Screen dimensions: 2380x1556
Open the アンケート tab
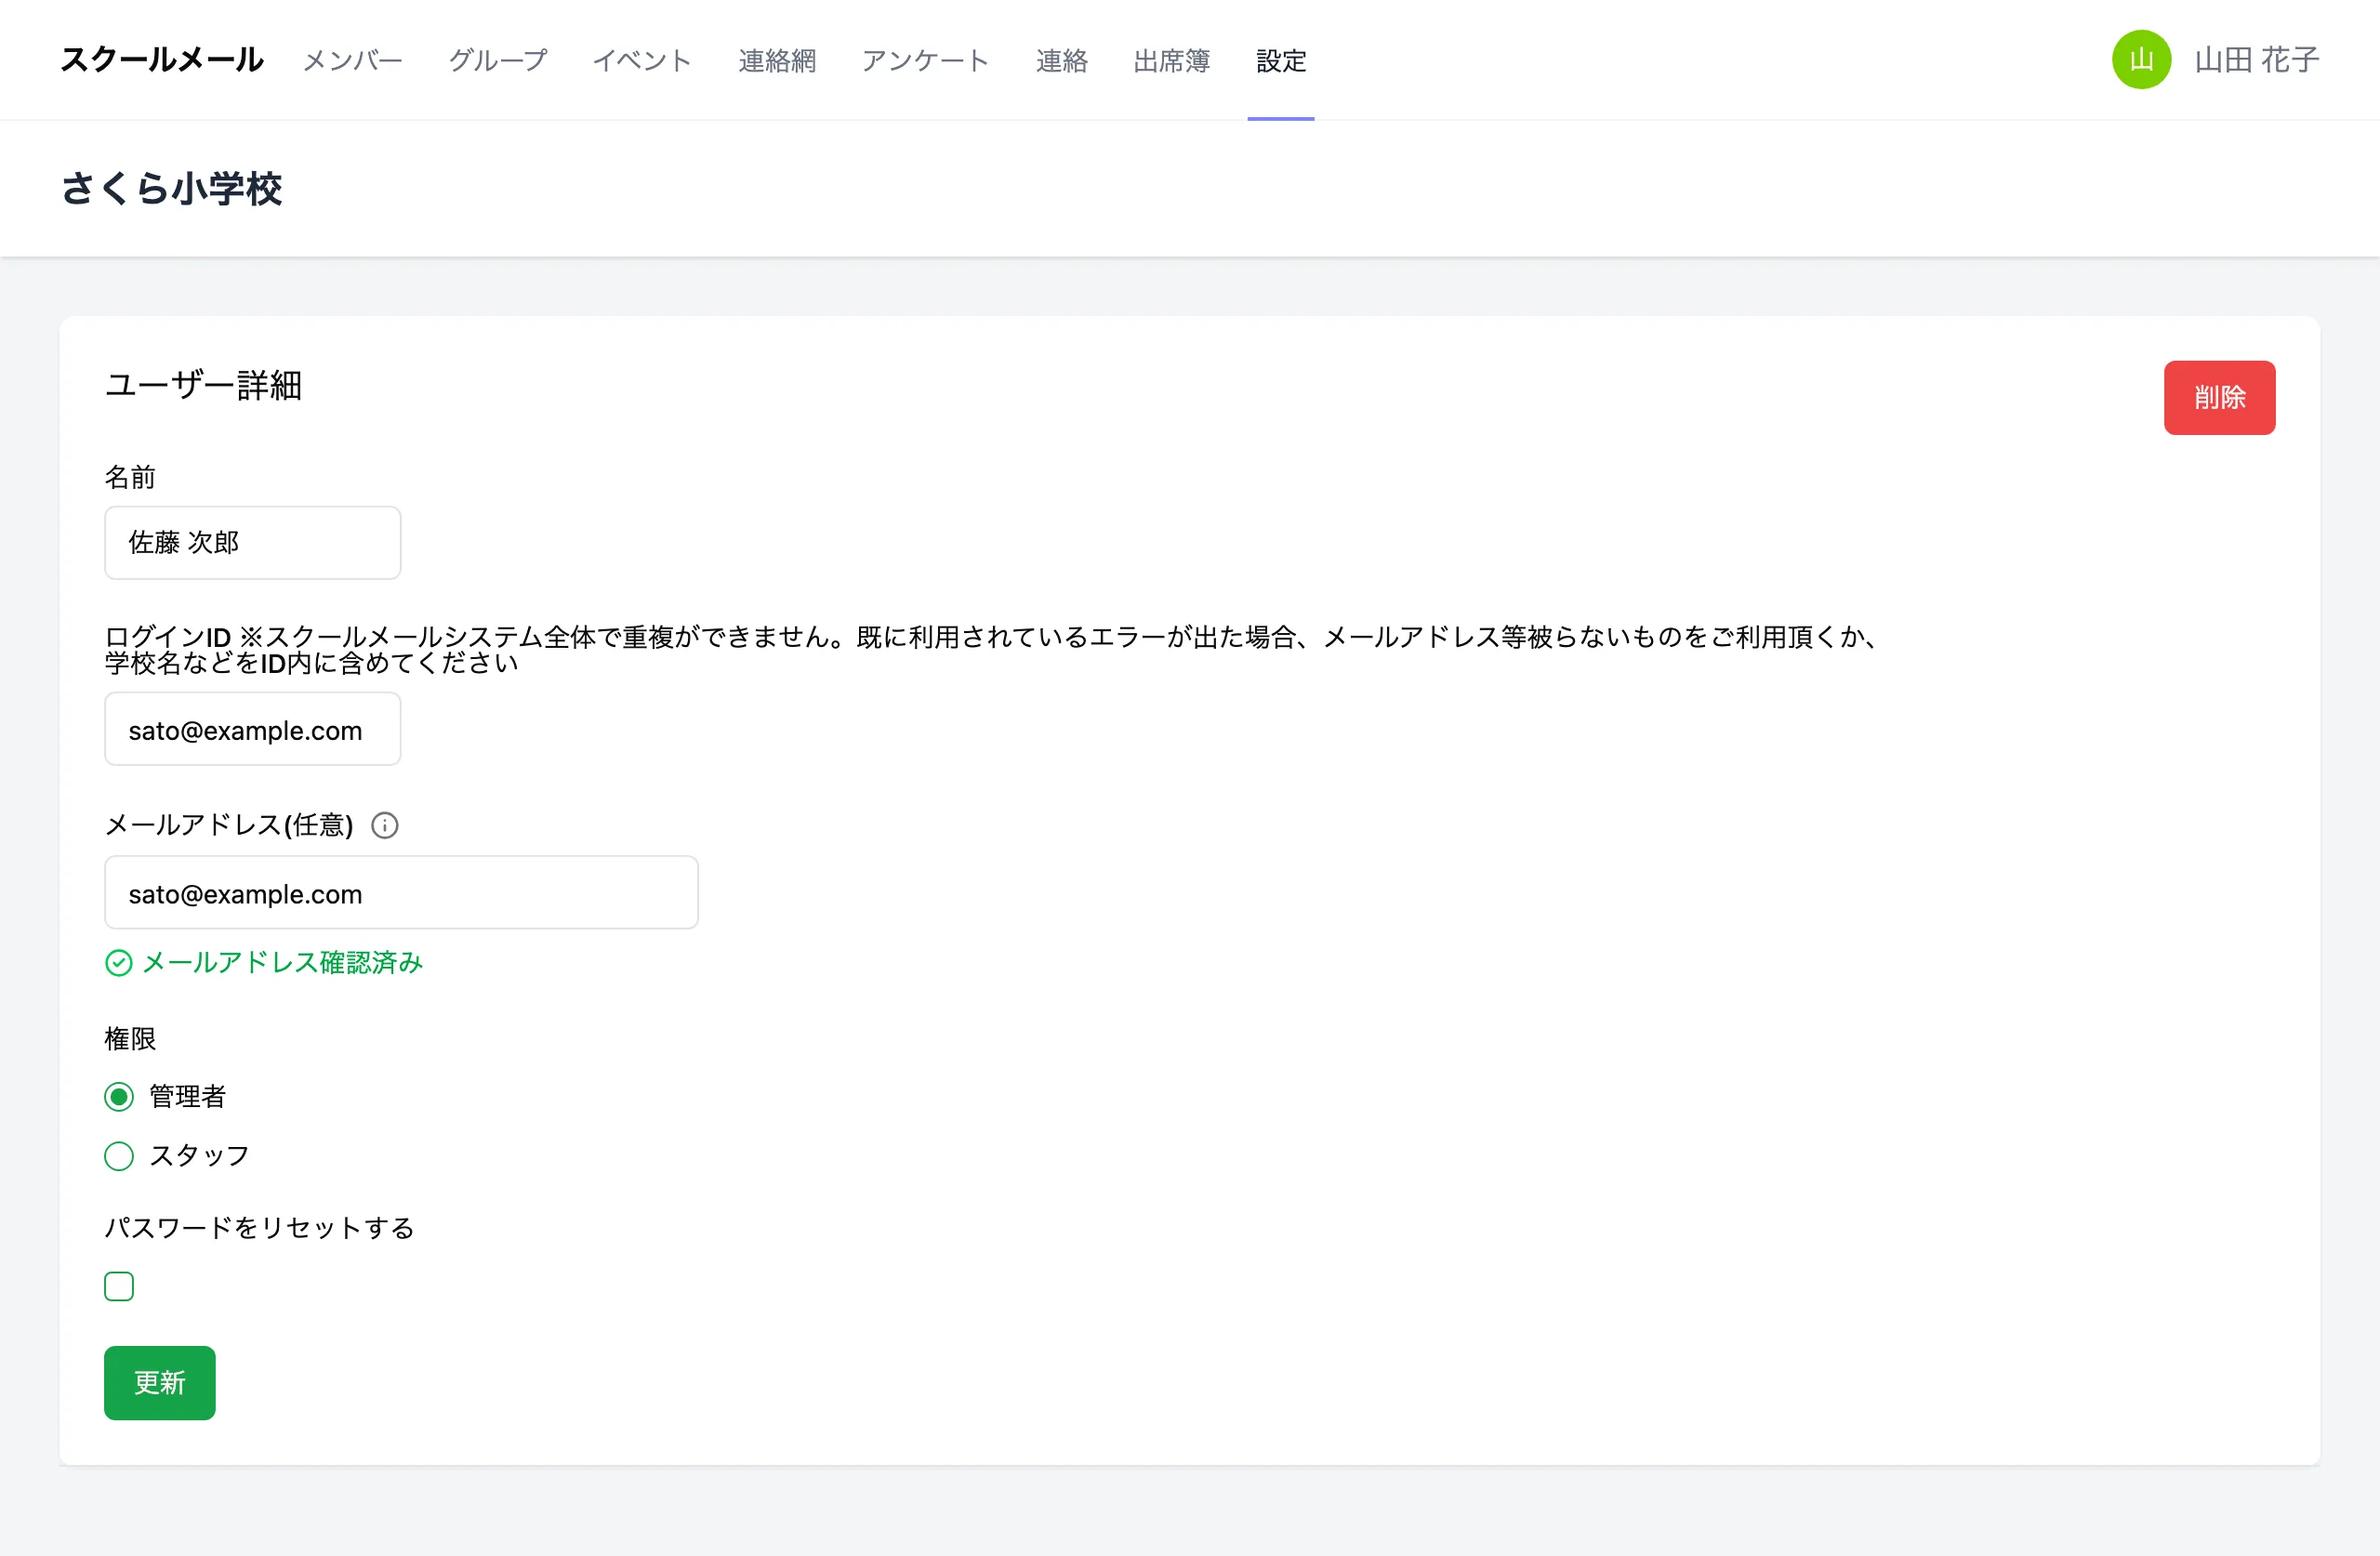tap(925, 60)
